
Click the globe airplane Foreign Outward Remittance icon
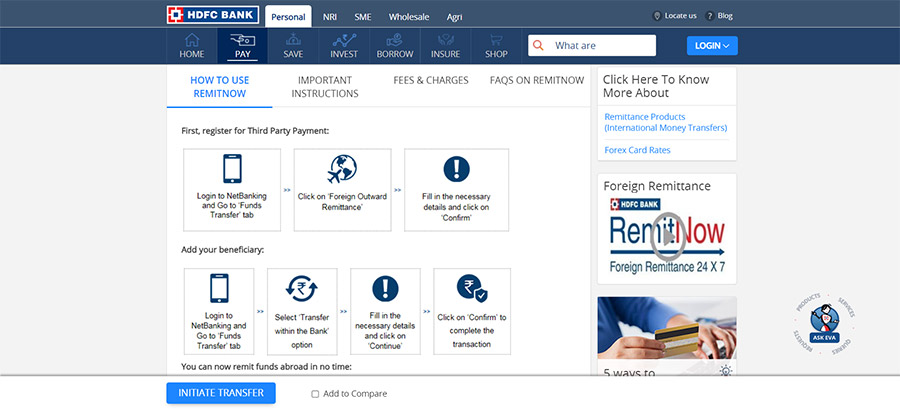coord(342,169)
